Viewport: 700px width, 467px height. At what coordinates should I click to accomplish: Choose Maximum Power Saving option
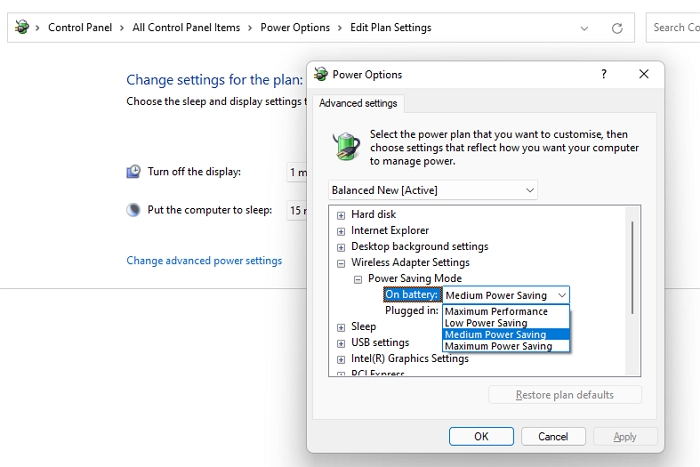506,346
